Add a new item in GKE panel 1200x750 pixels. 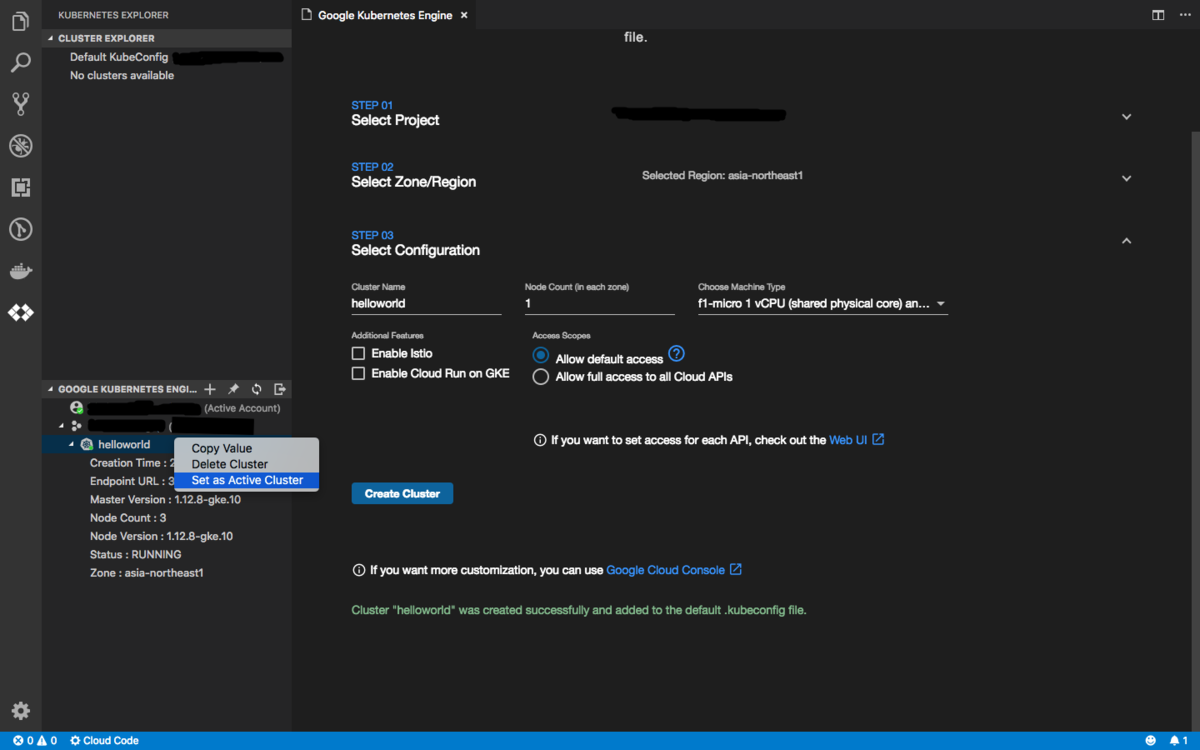(x=209, y=388)
